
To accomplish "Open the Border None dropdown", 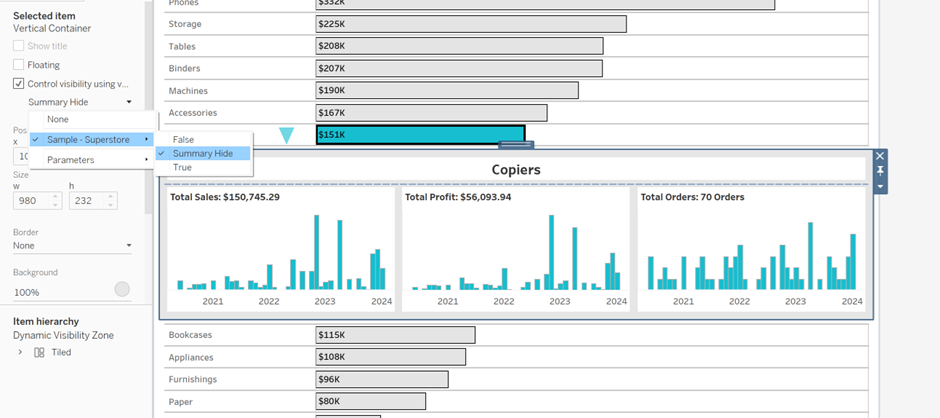I will [x=72, y=246].
